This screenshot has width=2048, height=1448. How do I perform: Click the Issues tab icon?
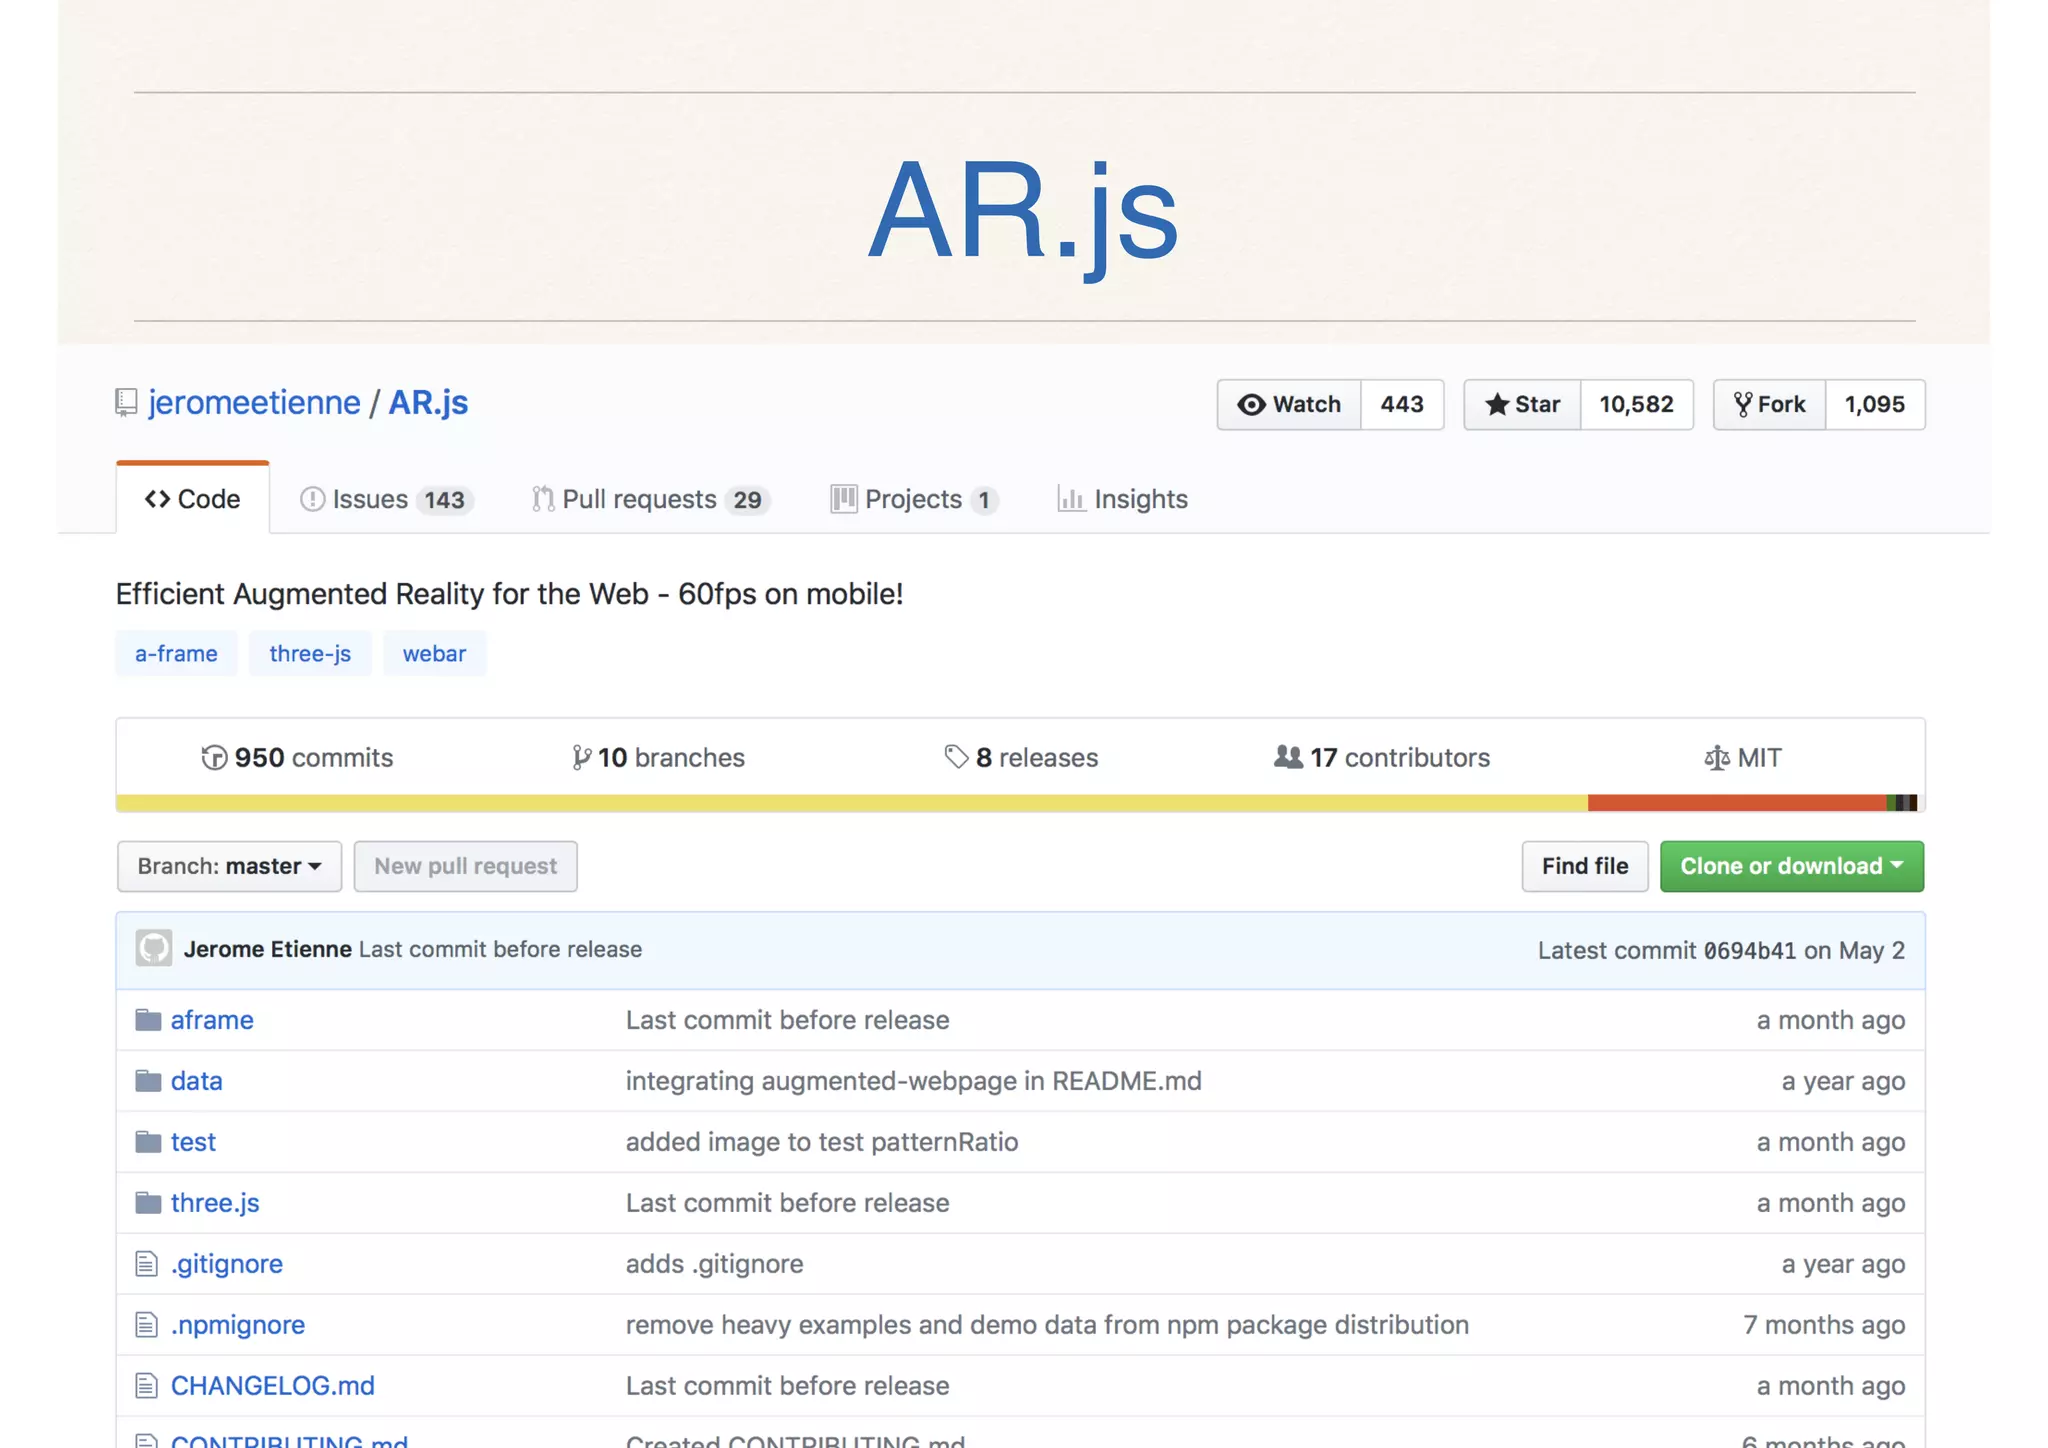[312, 499]
